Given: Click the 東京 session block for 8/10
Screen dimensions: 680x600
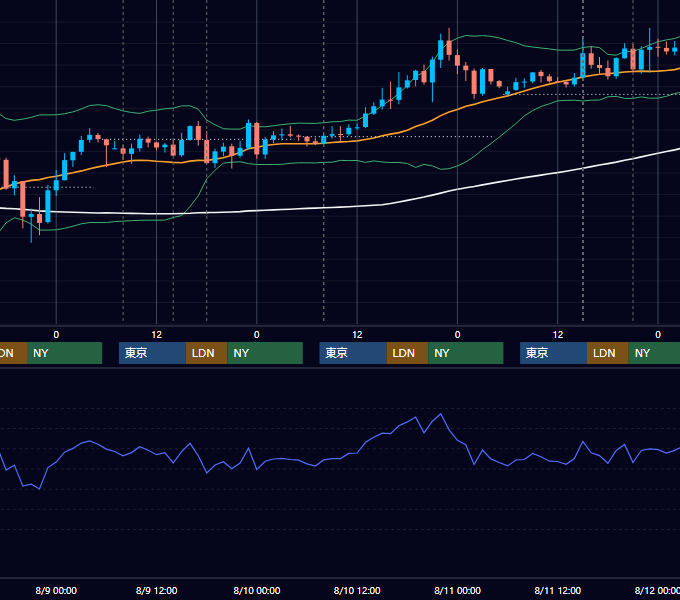Looking at the screenshot, I should point(353,353).
